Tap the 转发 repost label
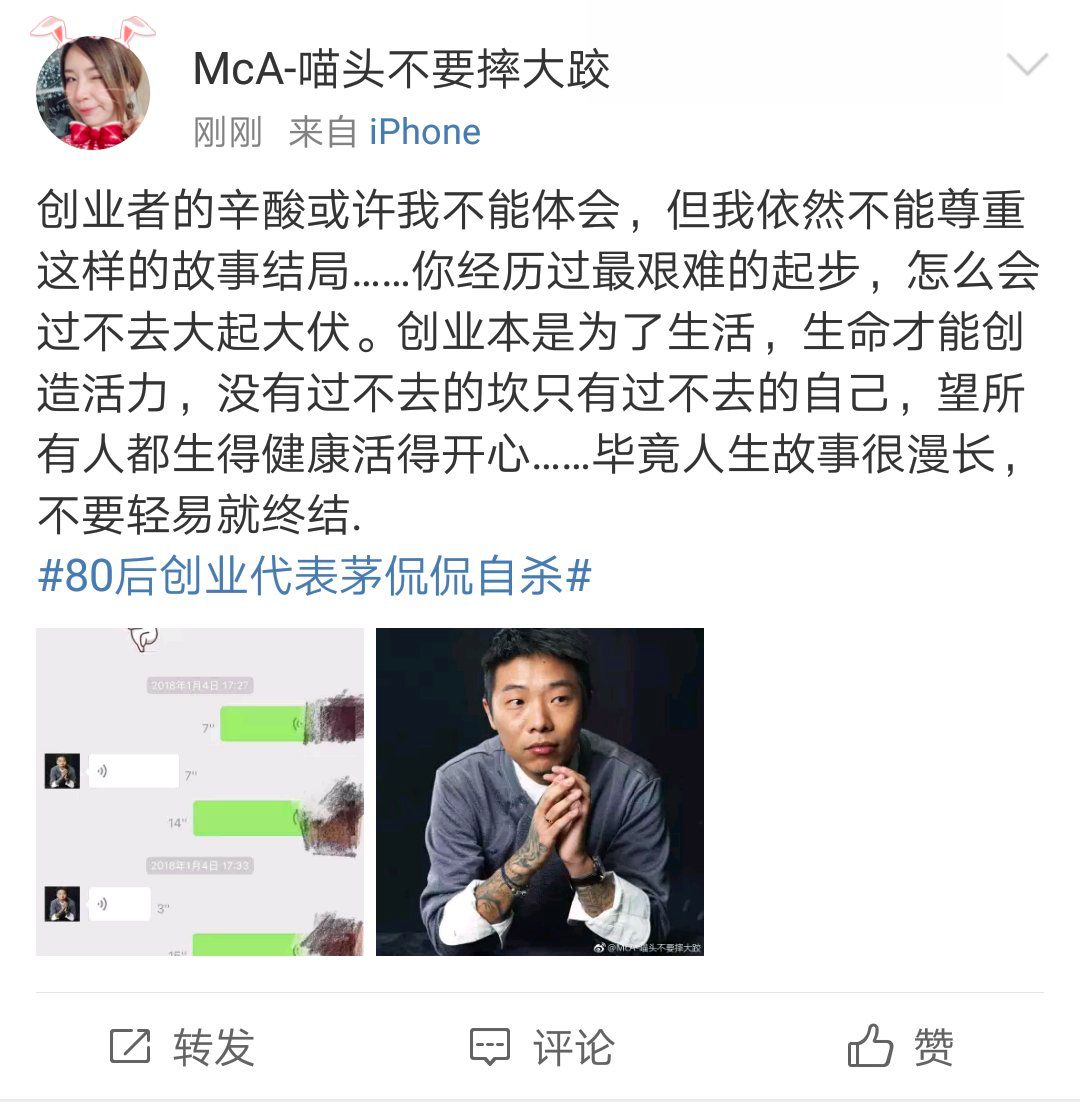The image size is (1080, 1102). (x=214, y=1047)
